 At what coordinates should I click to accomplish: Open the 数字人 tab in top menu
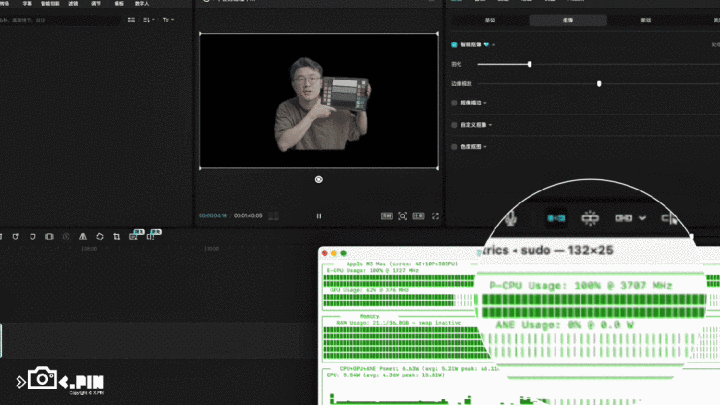click(141, 4)
